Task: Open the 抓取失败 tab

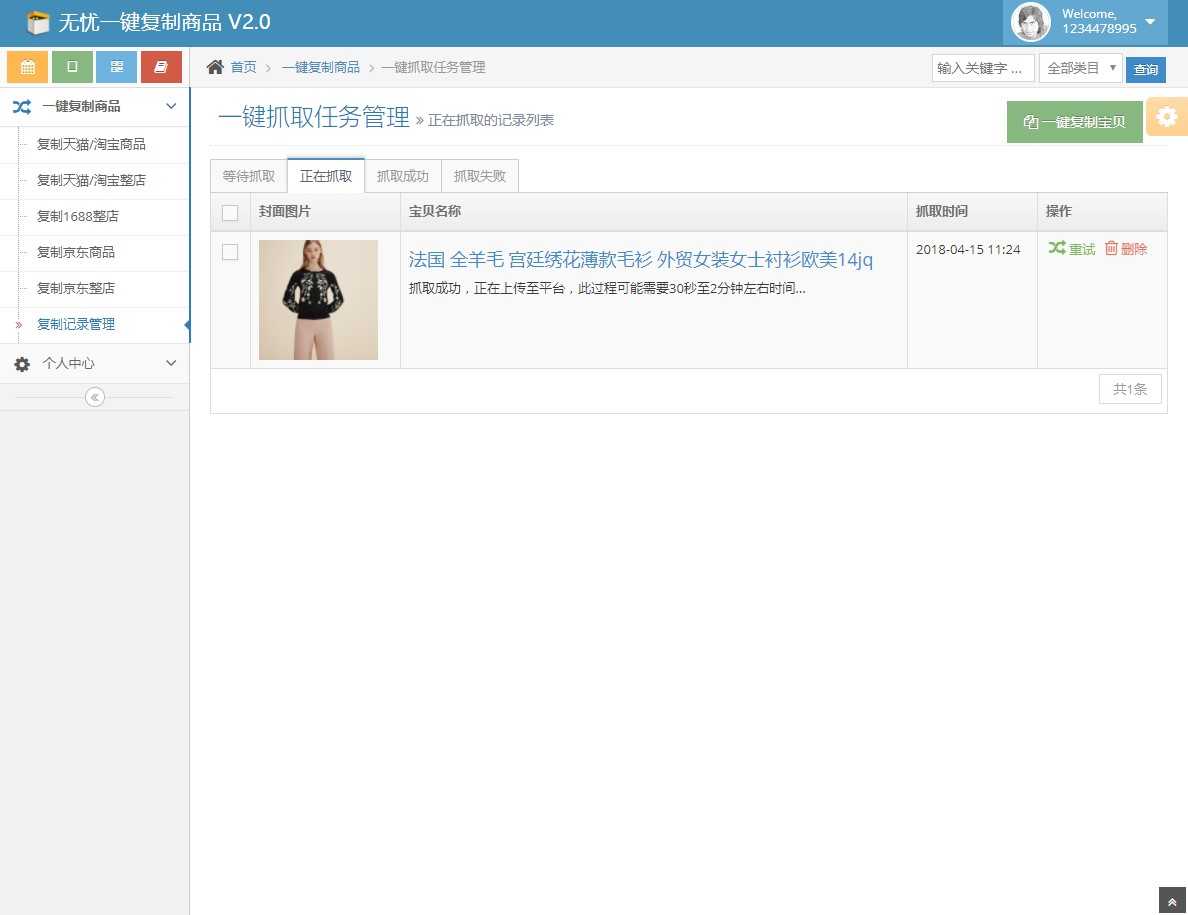Action: 480,176
